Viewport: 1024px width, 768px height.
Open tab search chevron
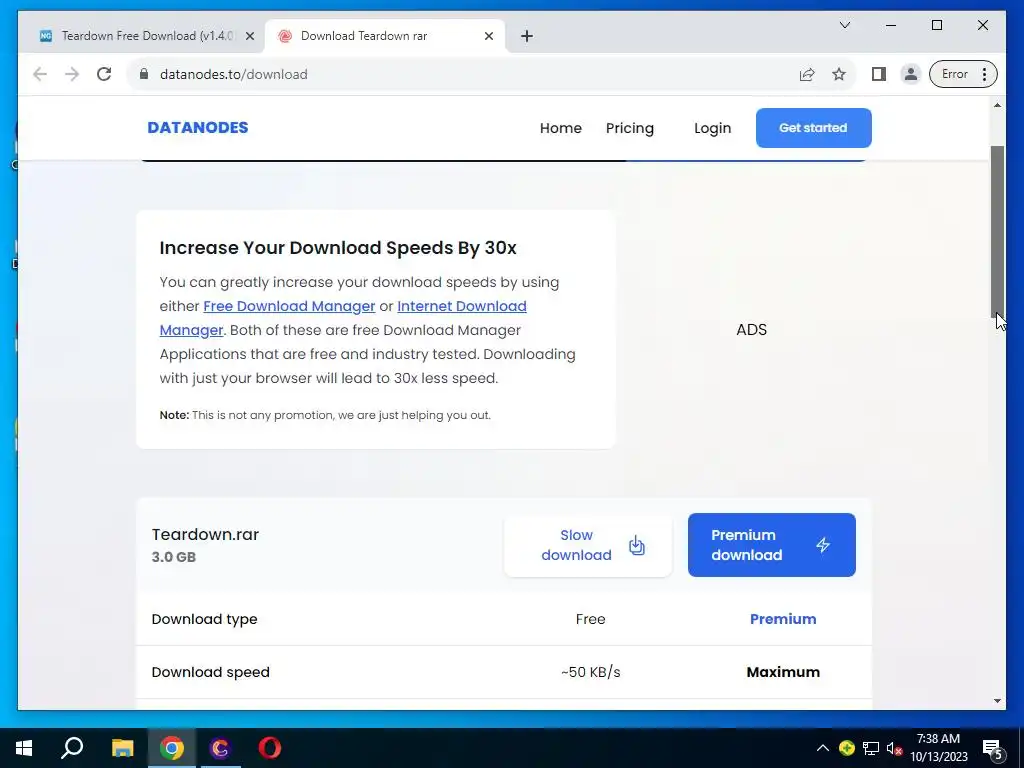coord(844,25)
